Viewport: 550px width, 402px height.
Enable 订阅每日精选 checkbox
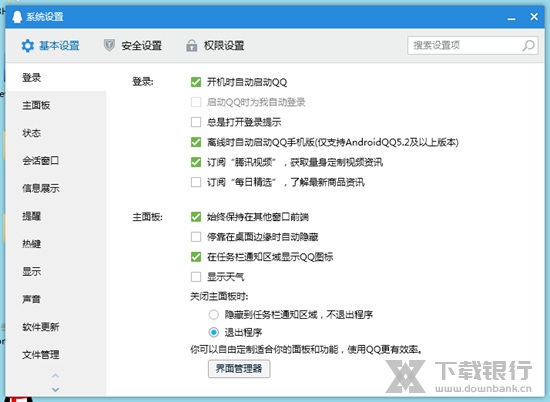[196, 182]
